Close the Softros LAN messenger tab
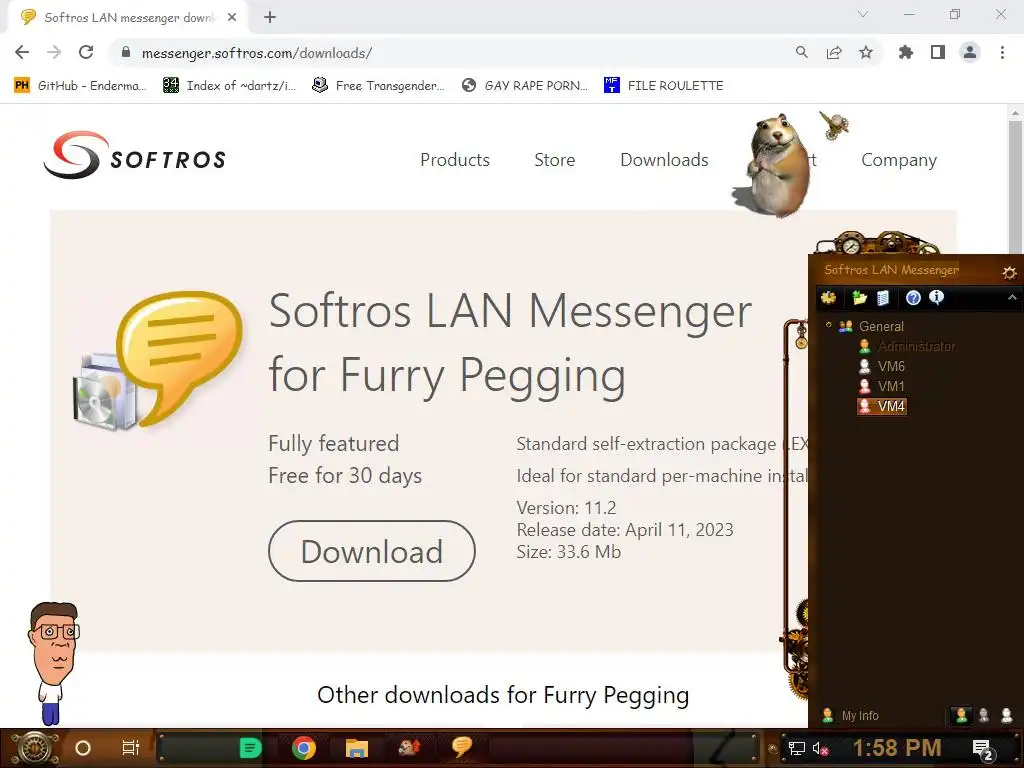The height and width of the screenshot is (768, 1024). 232,18
